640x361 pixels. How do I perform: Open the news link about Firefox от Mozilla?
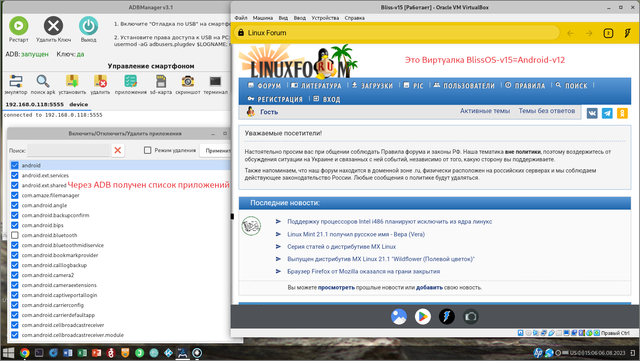(363, 272)
